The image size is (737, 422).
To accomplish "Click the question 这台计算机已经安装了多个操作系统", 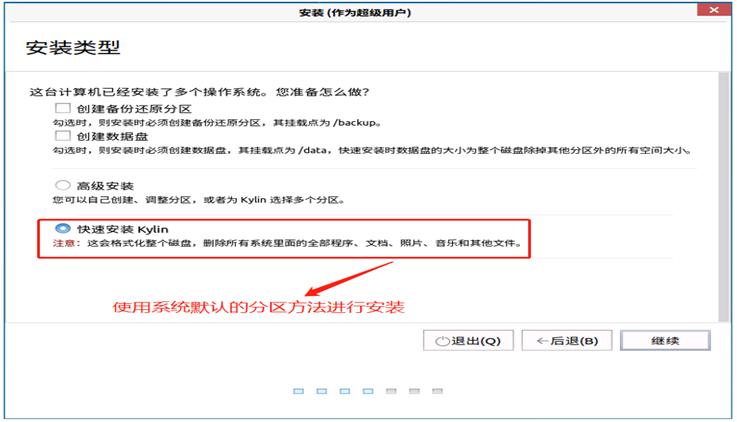I will point(199,92).
